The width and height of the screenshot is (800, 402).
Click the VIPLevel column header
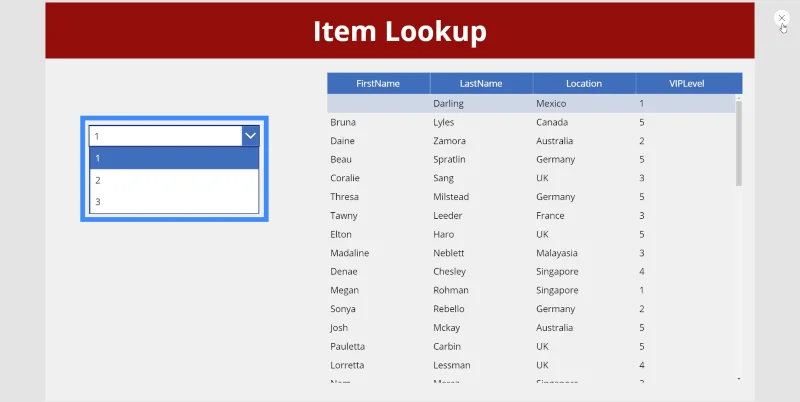tap(687, 84)
